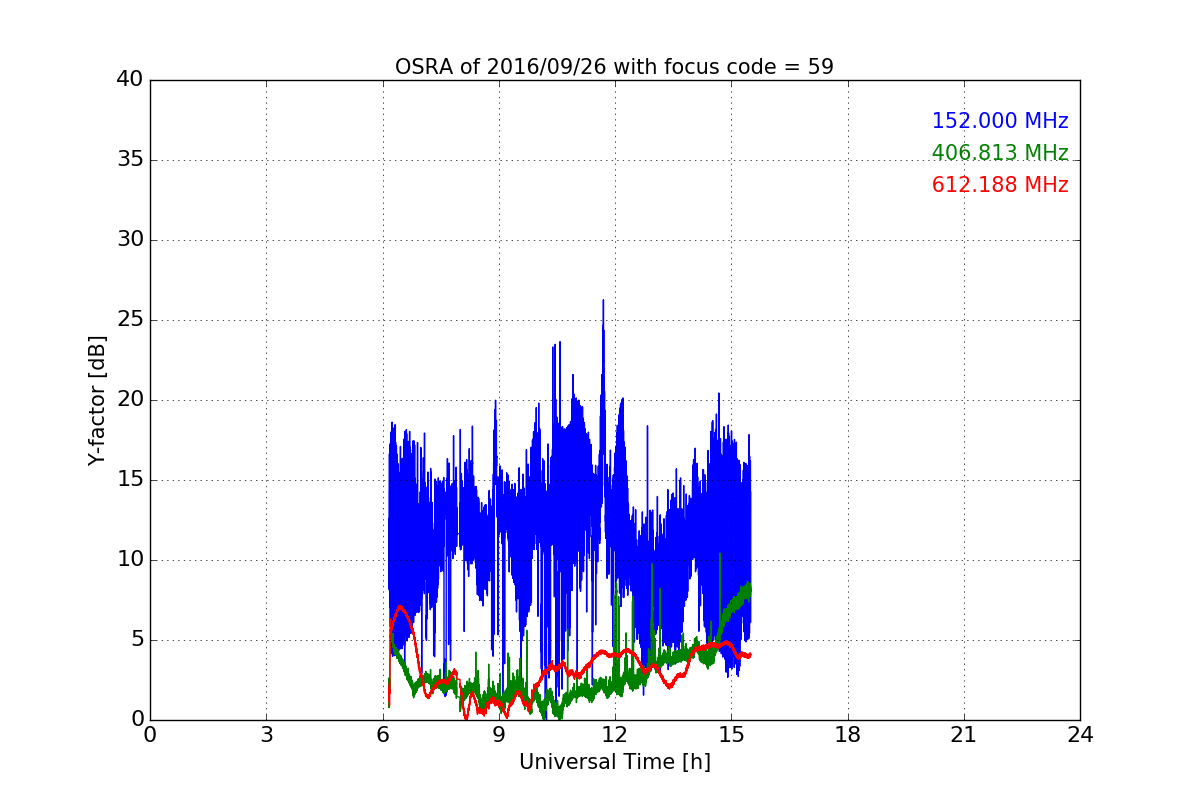Viewport: 1200px width, 800px height.
Task: Click the plot title 'OSRA of 2016/09/26 with focus code = 59'
Action: (614, 67)
